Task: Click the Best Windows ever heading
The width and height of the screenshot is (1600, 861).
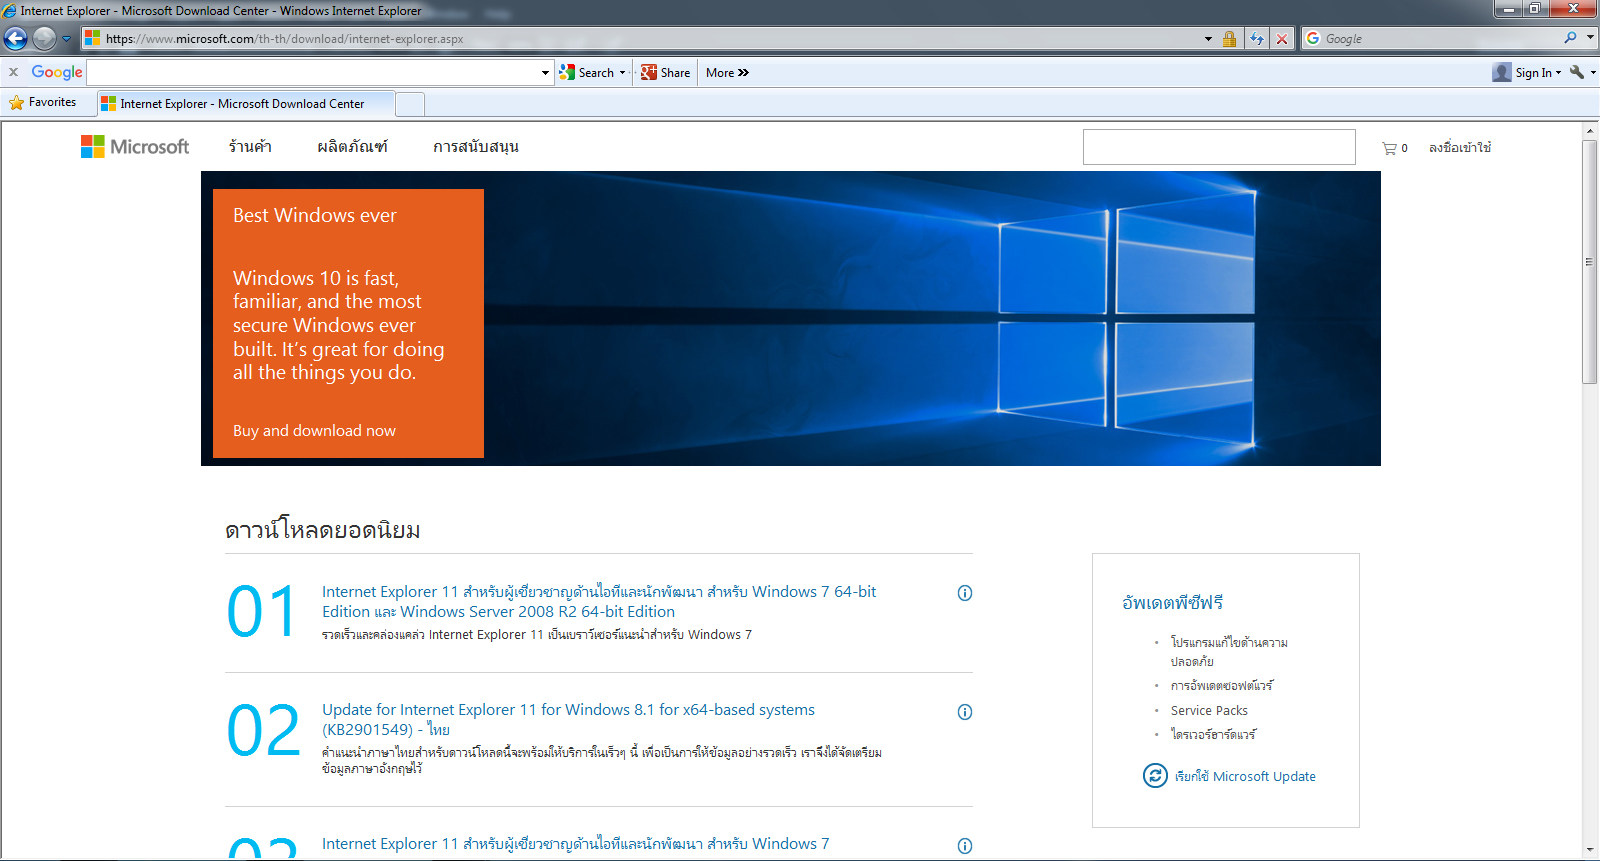Action: pyautogui.click(x=315, y=216)
